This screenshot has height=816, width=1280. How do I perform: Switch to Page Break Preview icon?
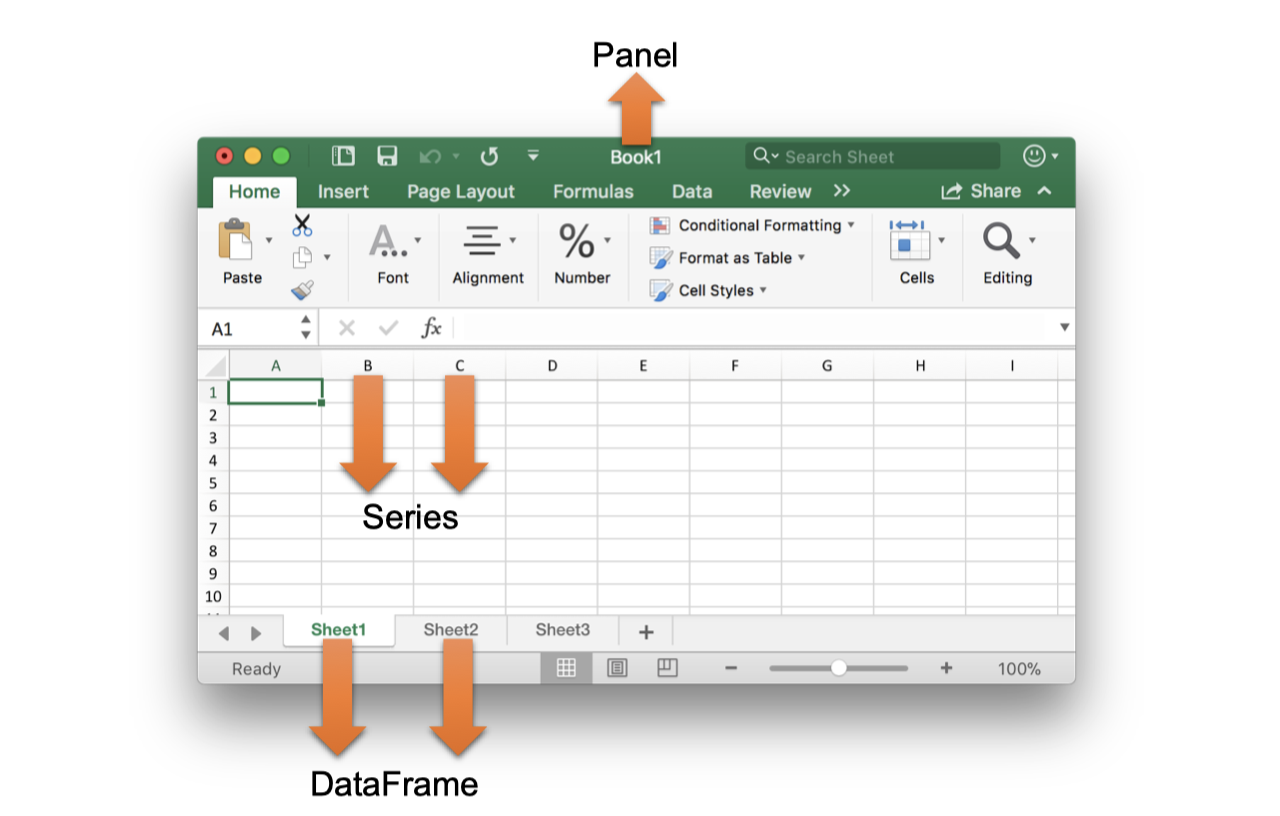tap(667, 668)
